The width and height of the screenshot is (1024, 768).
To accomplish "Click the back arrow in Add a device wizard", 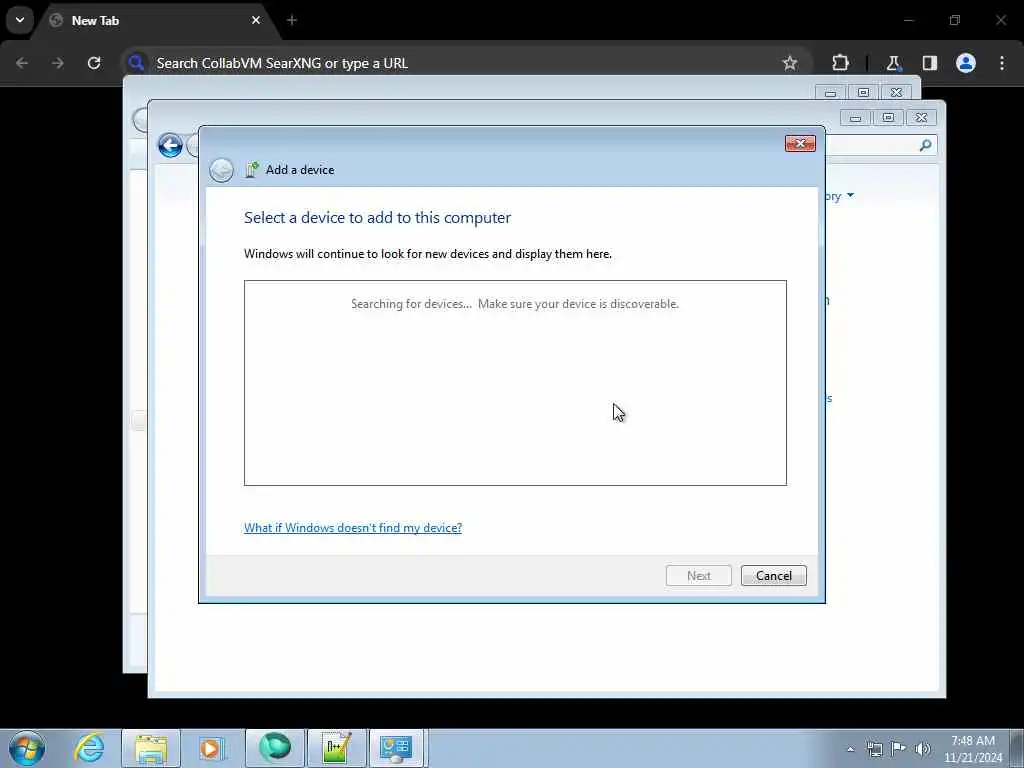I will click(221, 170).
